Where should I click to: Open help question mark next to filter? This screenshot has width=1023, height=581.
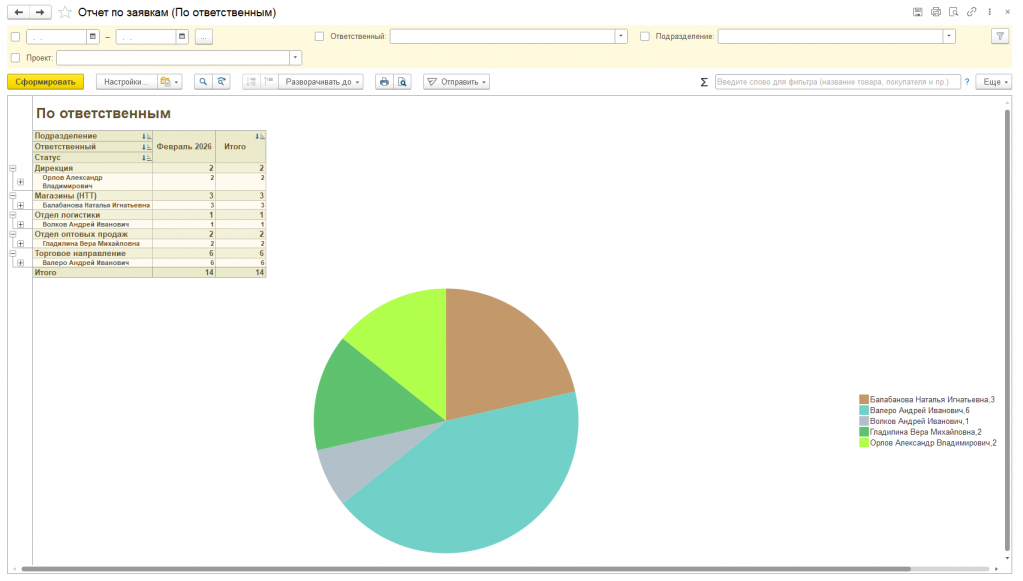[x=967, y=82]
